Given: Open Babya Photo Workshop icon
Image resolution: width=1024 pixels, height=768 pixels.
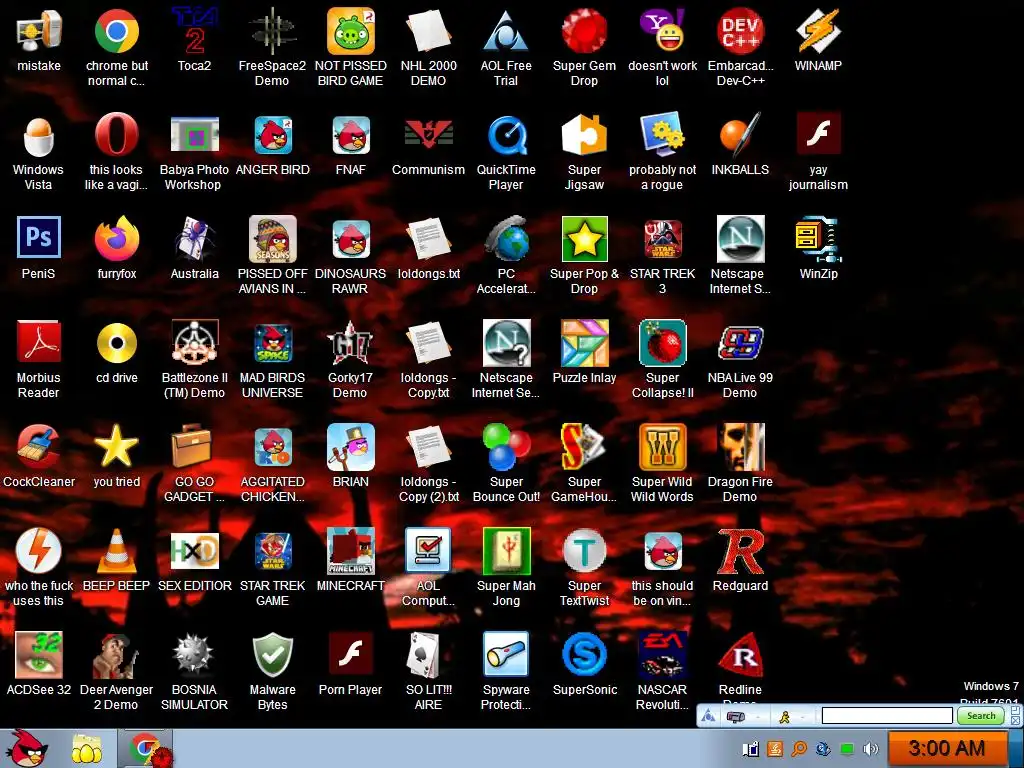Looking at the screenshot, I should (x=195, y=135).
